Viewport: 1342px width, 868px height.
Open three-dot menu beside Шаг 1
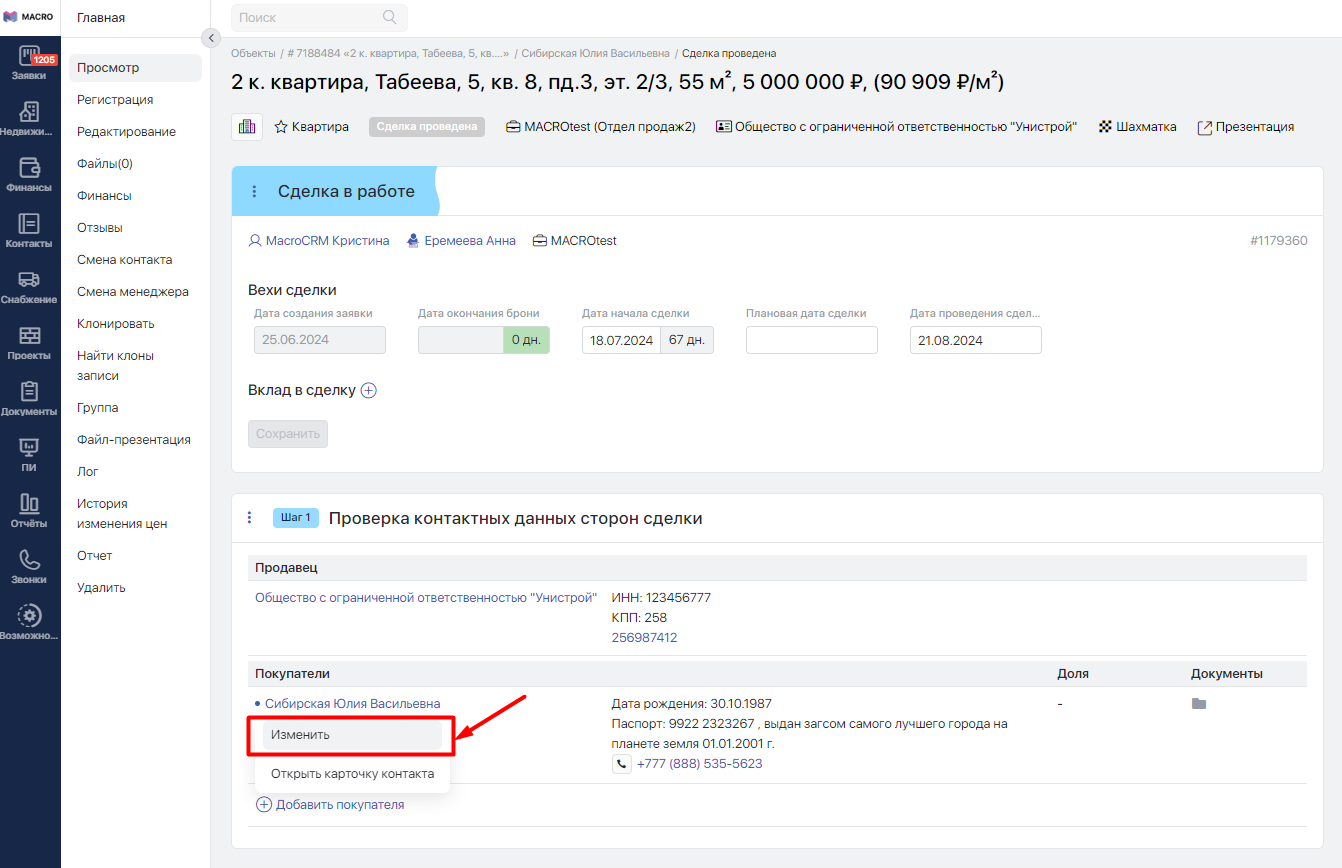coord(250,518)
